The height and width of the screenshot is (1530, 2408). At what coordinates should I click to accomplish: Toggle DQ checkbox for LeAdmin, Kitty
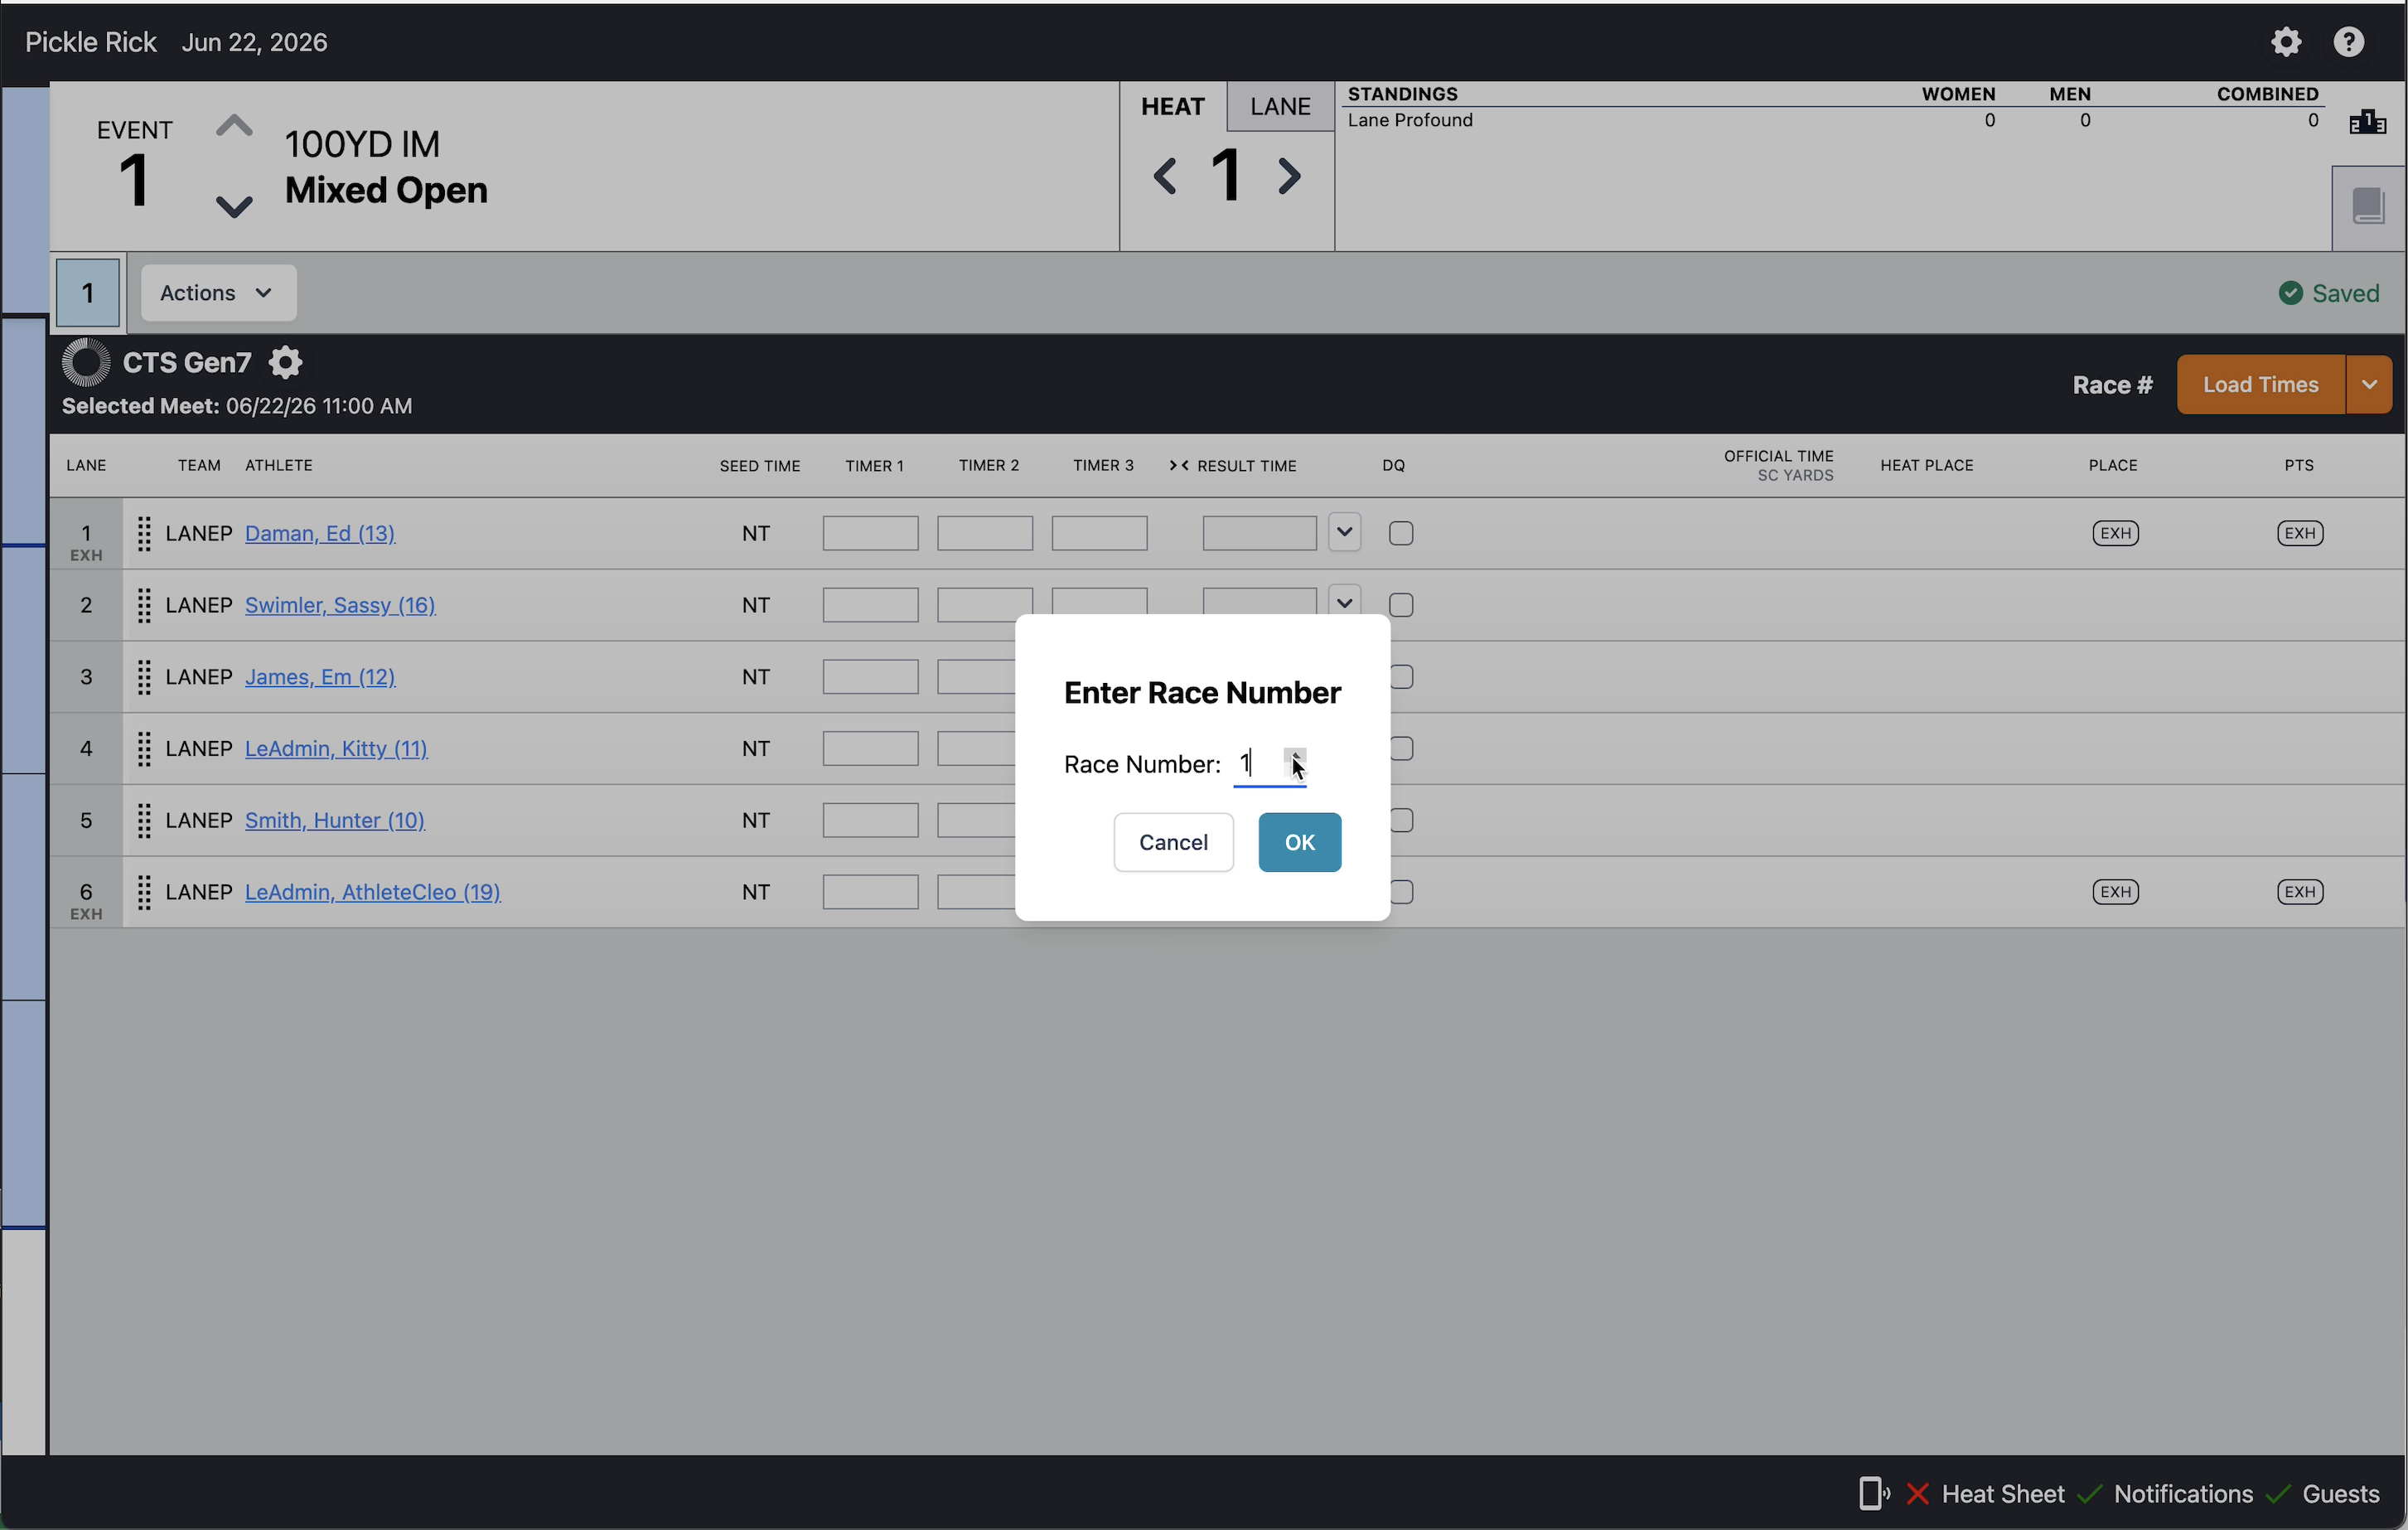point(1401,749)
